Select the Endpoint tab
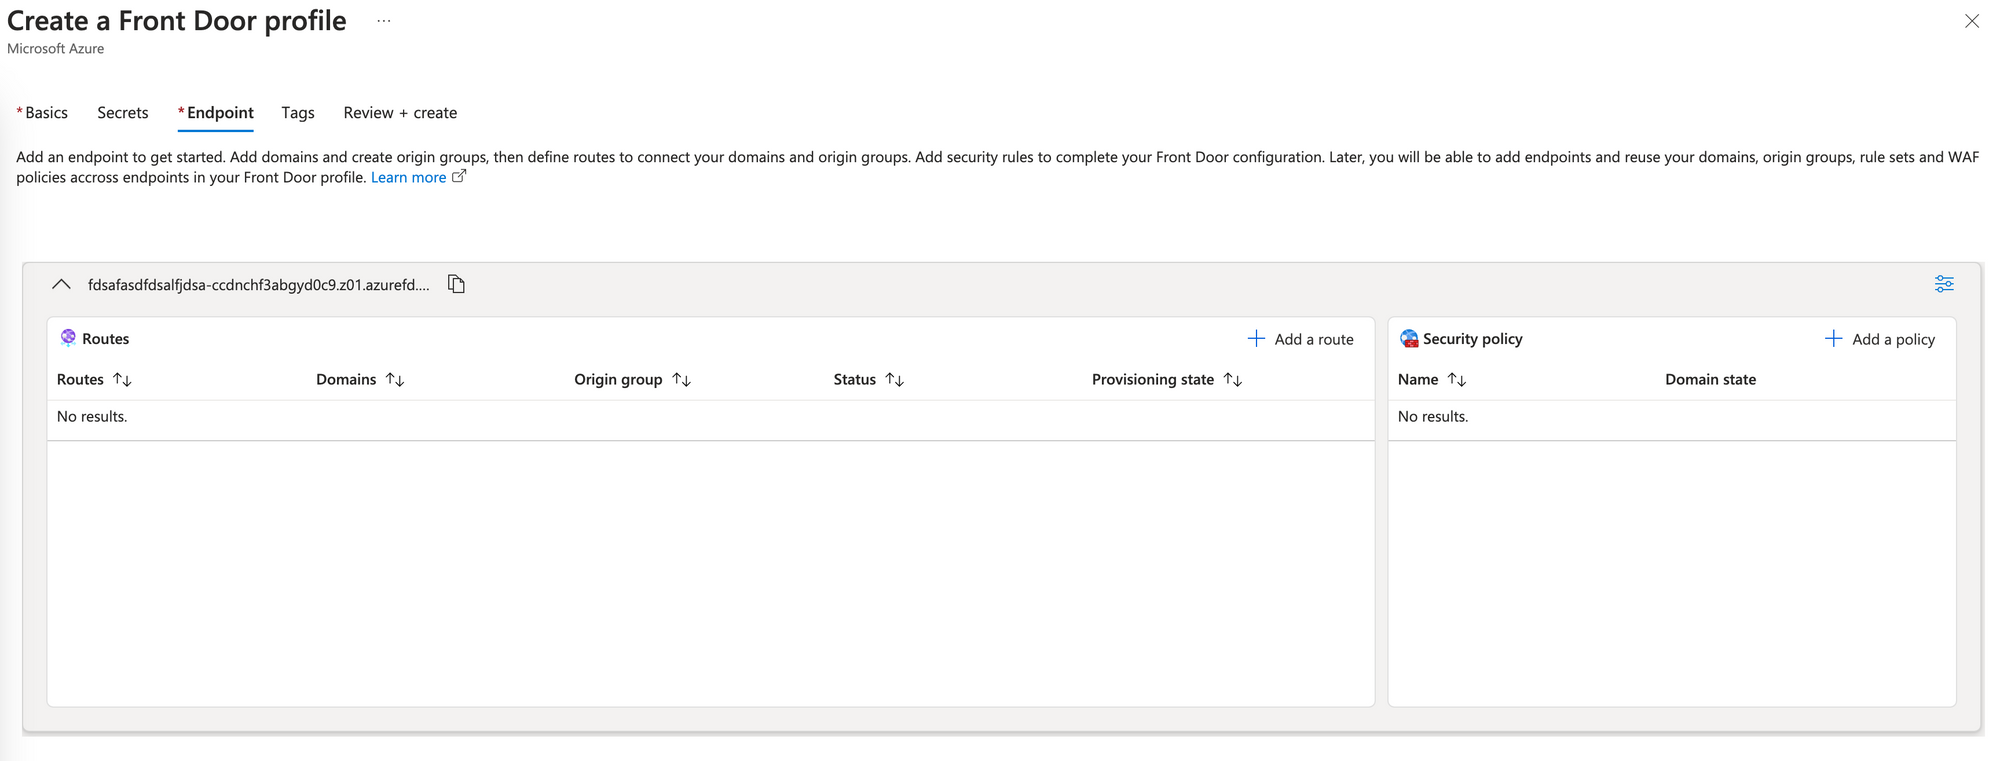The height and width of the screenshot is (761, 2000). point(216,113)
